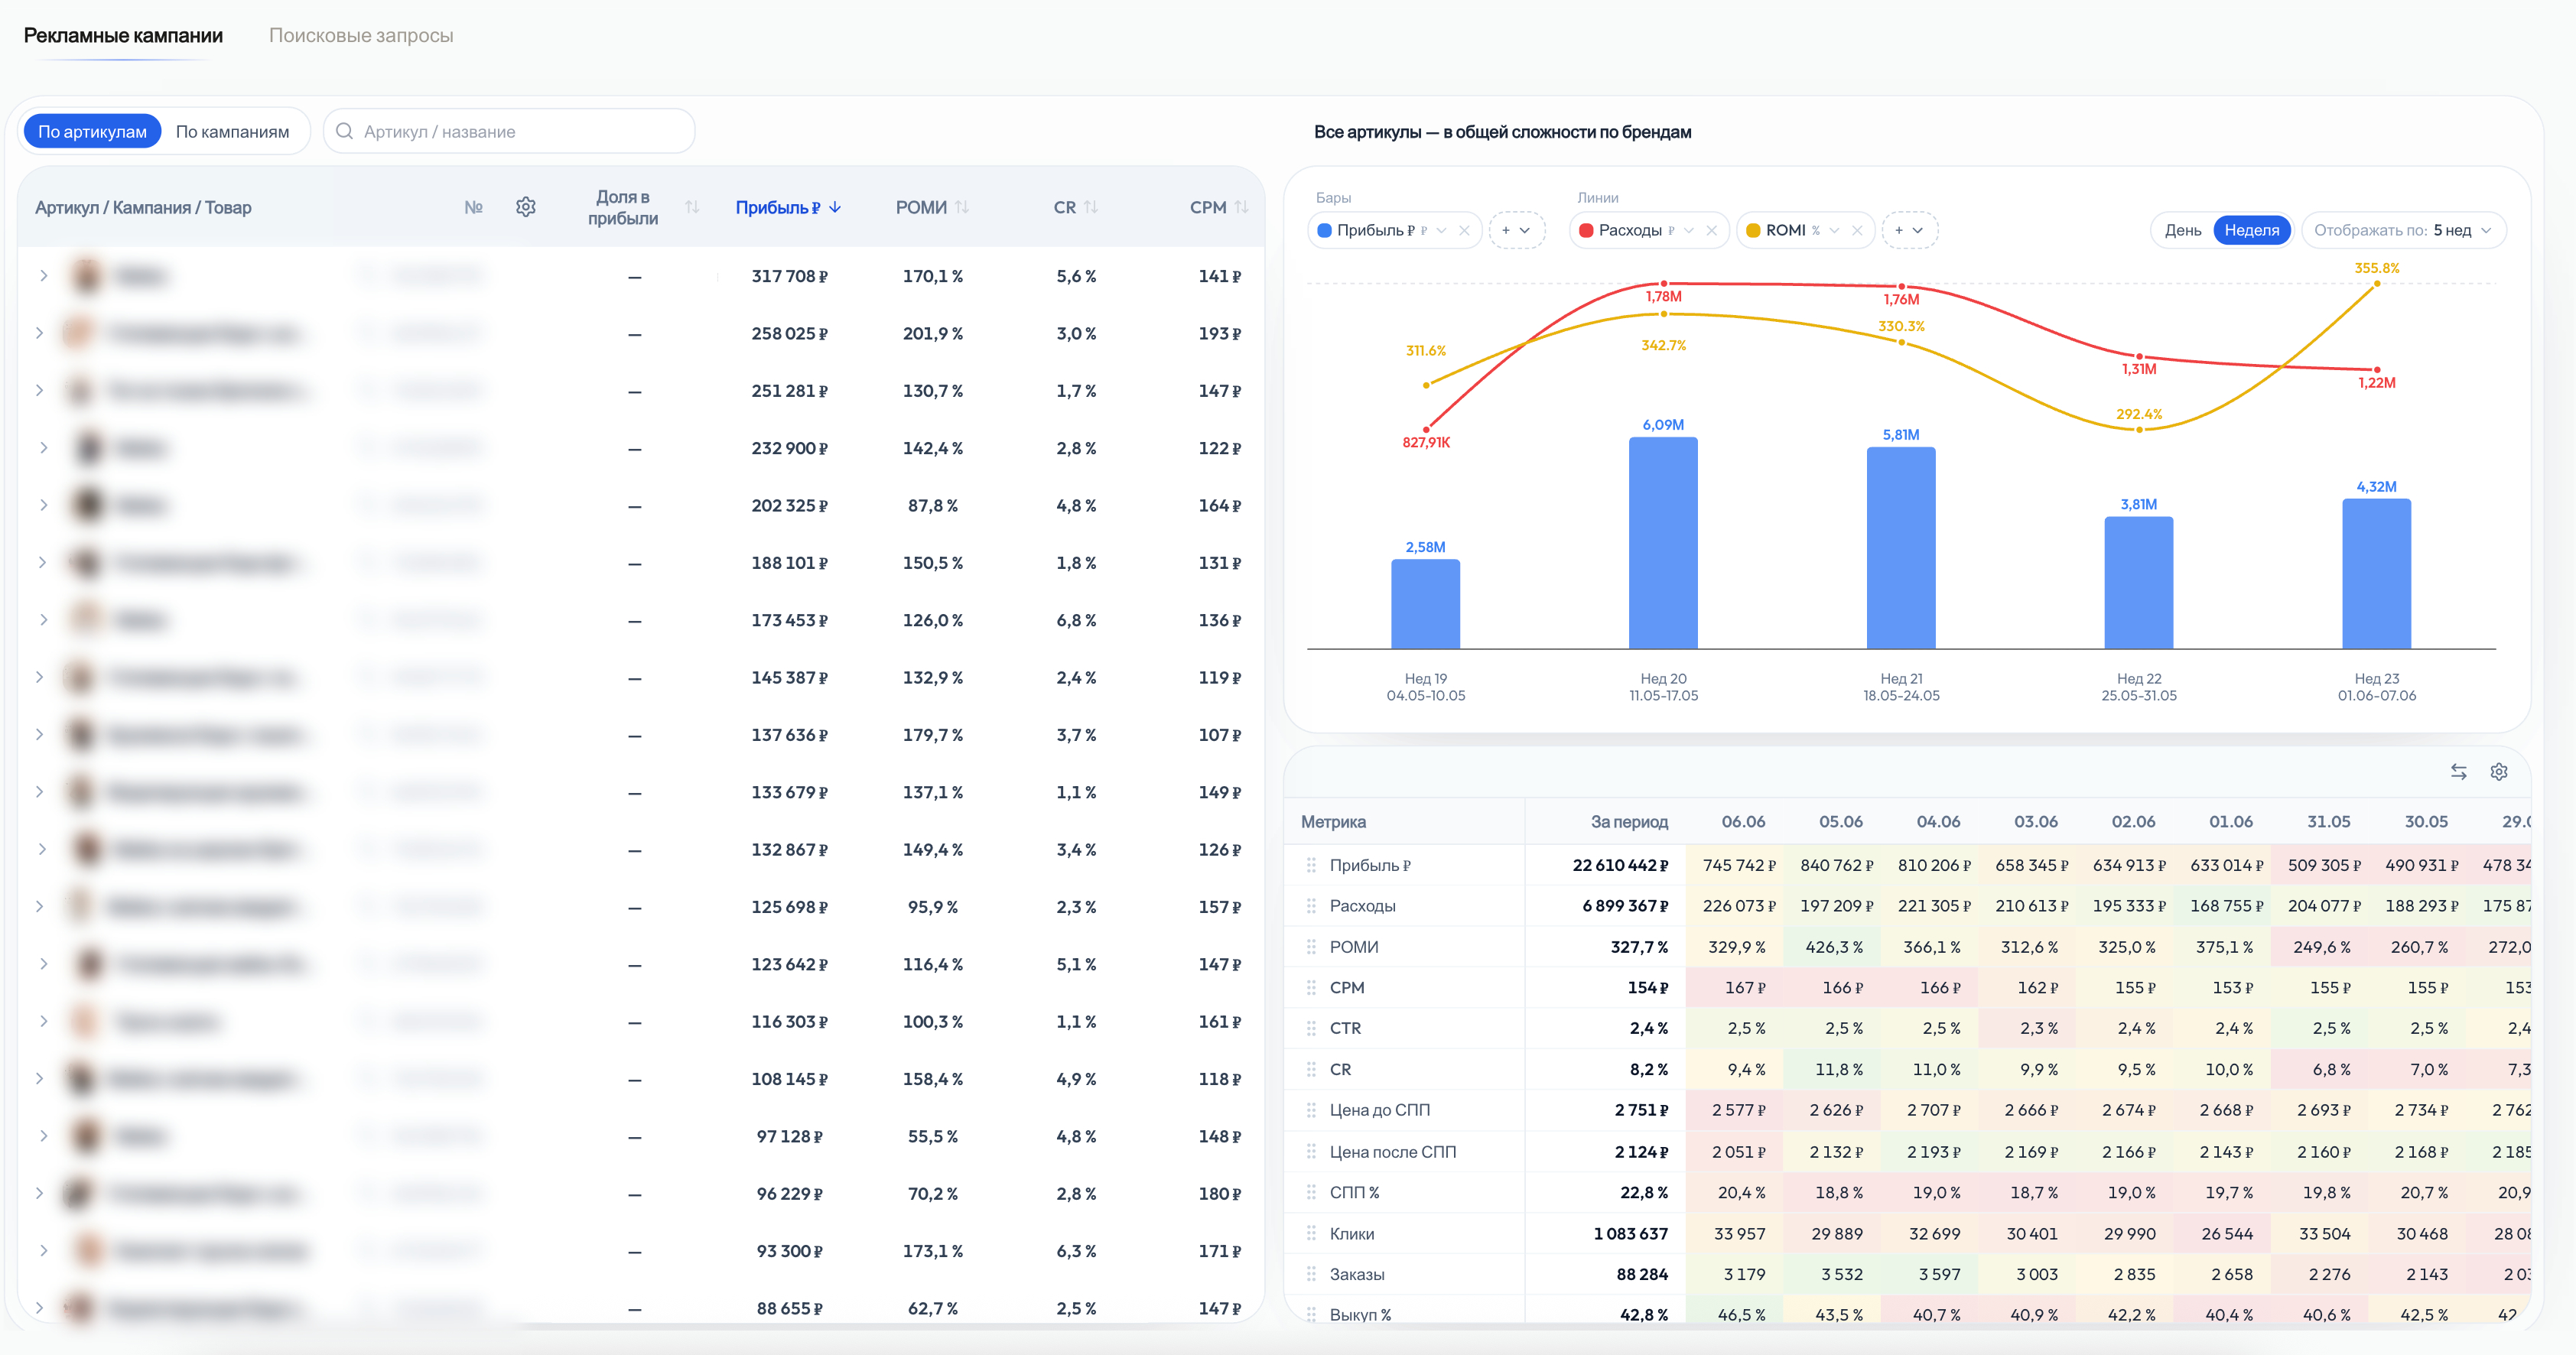
Task: Expand the first article row with 317 708 profit
Action: point(44,275)
